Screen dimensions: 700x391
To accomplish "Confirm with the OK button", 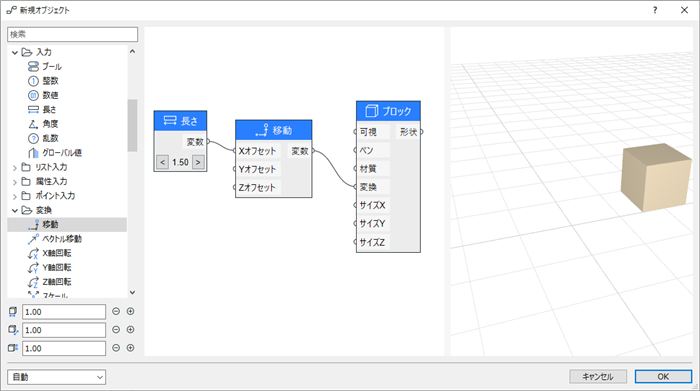I will click(x=663, y=377).
